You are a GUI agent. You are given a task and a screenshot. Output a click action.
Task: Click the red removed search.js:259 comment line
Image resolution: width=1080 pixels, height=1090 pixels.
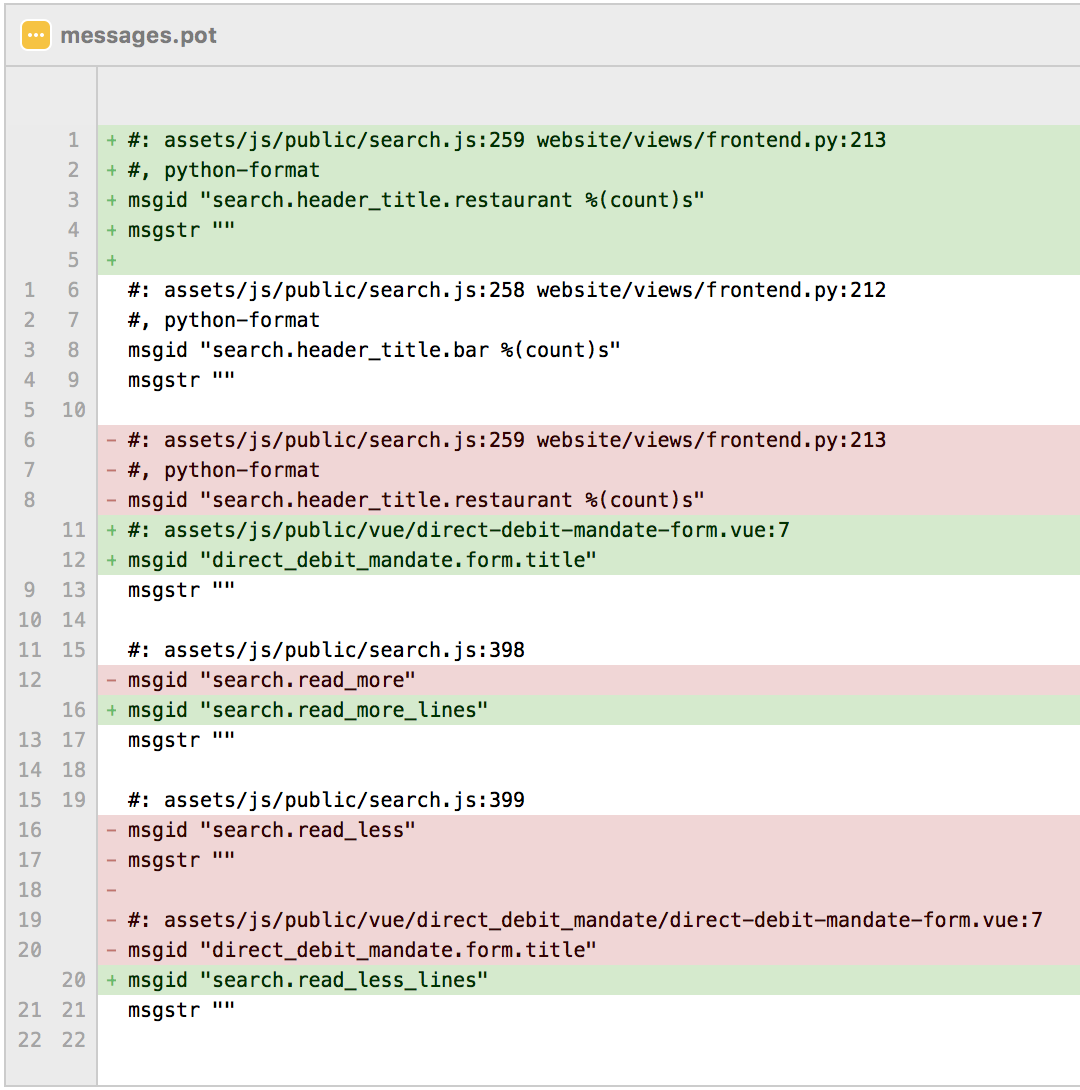tap(506, 440)
